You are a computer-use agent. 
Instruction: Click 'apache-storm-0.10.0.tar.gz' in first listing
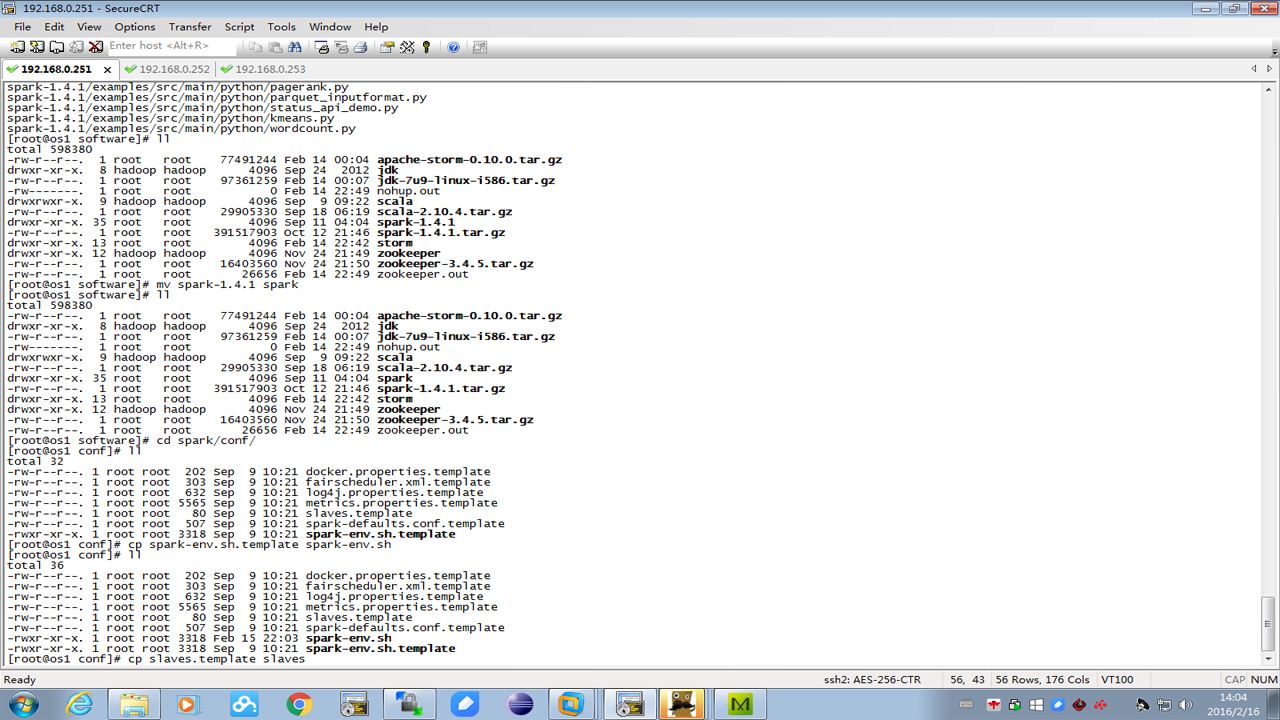pos(469,160)
